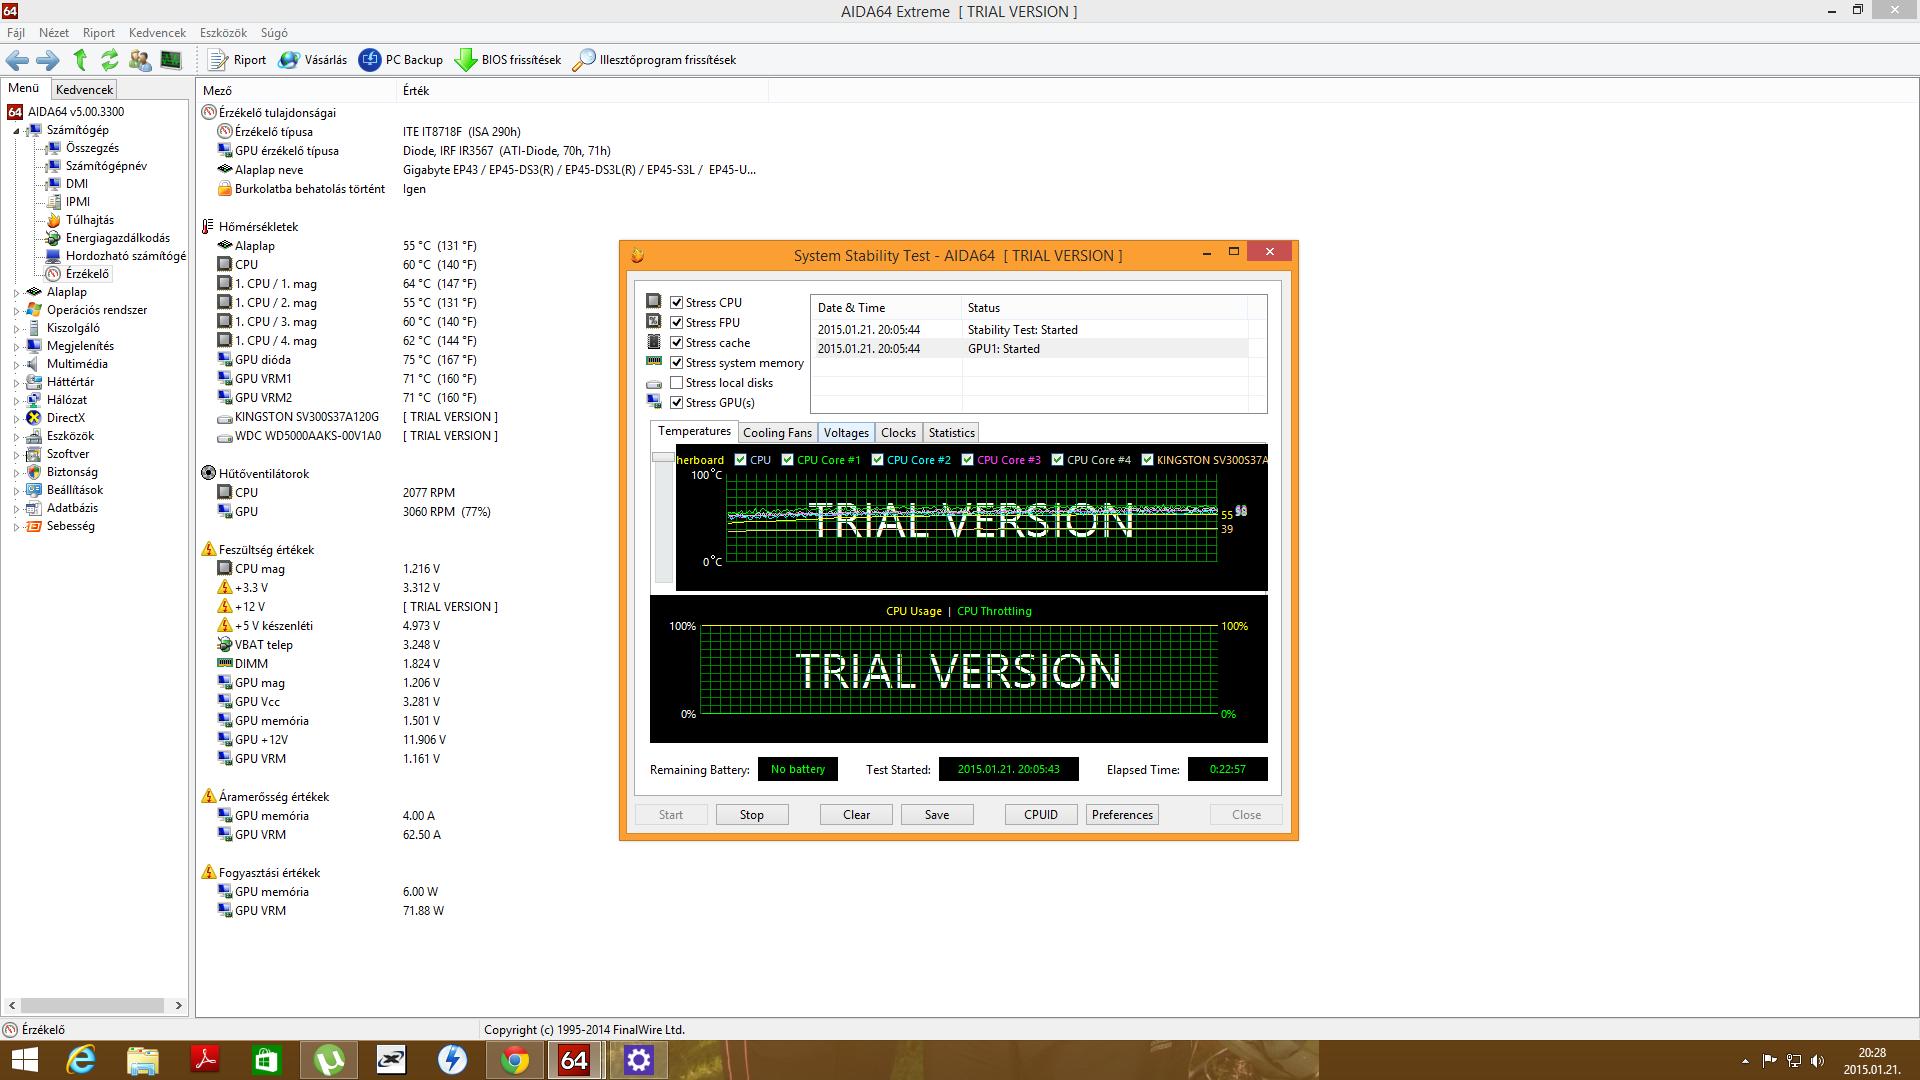
Task: Click the green monitor graph toolbar icon
Action: click(x=171, y=60)
